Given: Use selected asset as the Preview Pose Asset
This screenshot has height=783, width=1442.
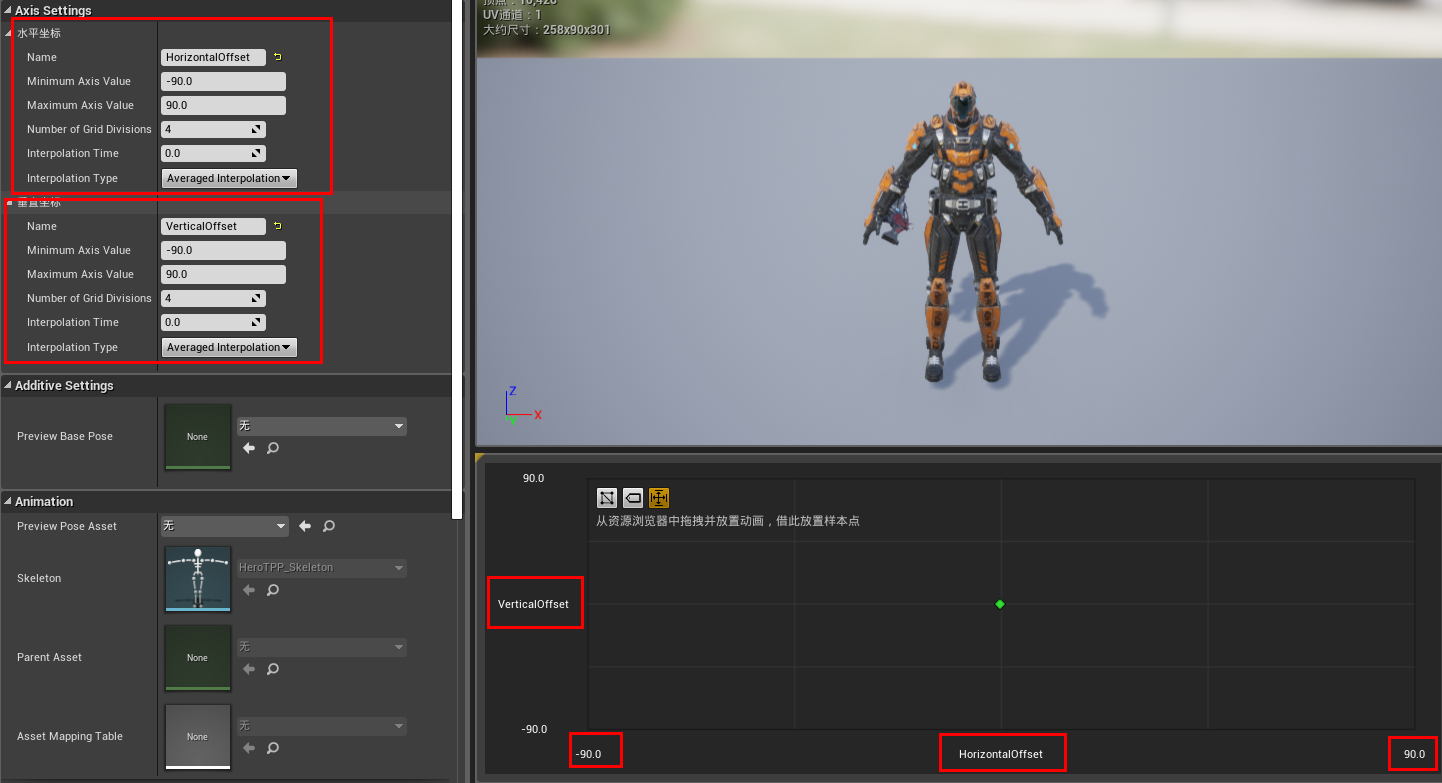Looking at the screenshot, I should click(305, 526).
